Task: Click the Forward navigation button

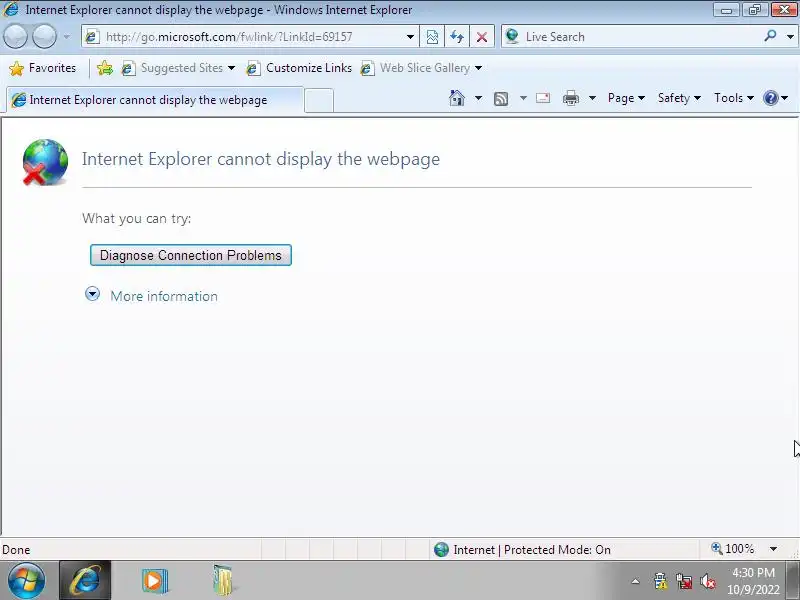Action: coord(45,37)
